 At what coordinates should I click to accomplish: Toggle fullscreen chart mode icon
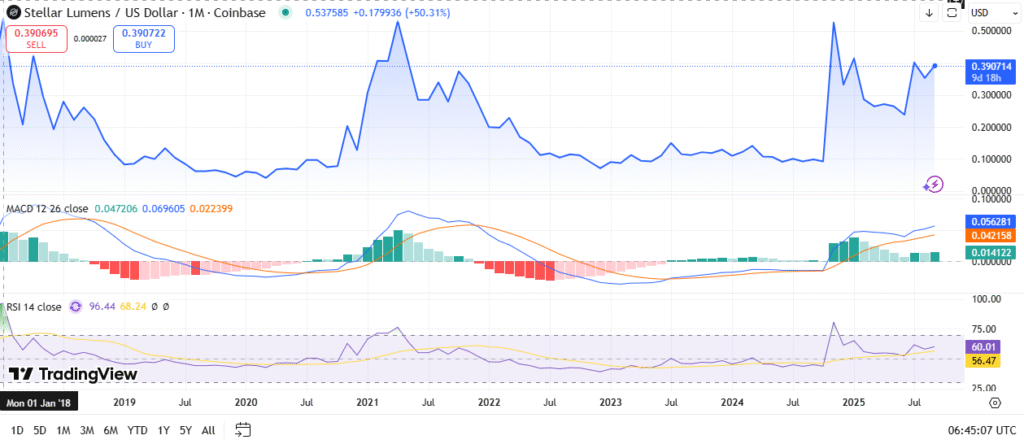(952, 12)
